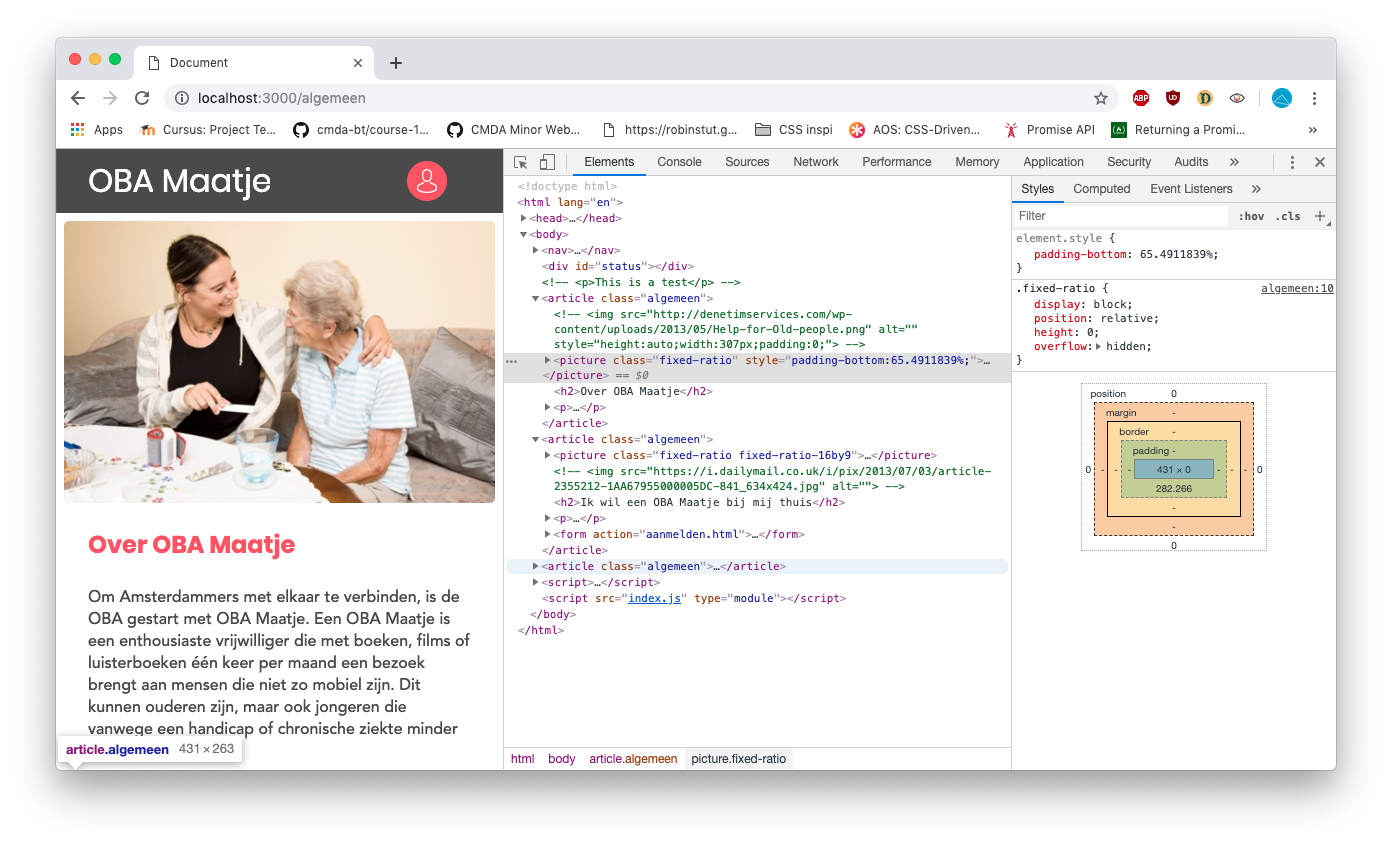
Task: Expand the collapsed script node
Action: (536, 582)
